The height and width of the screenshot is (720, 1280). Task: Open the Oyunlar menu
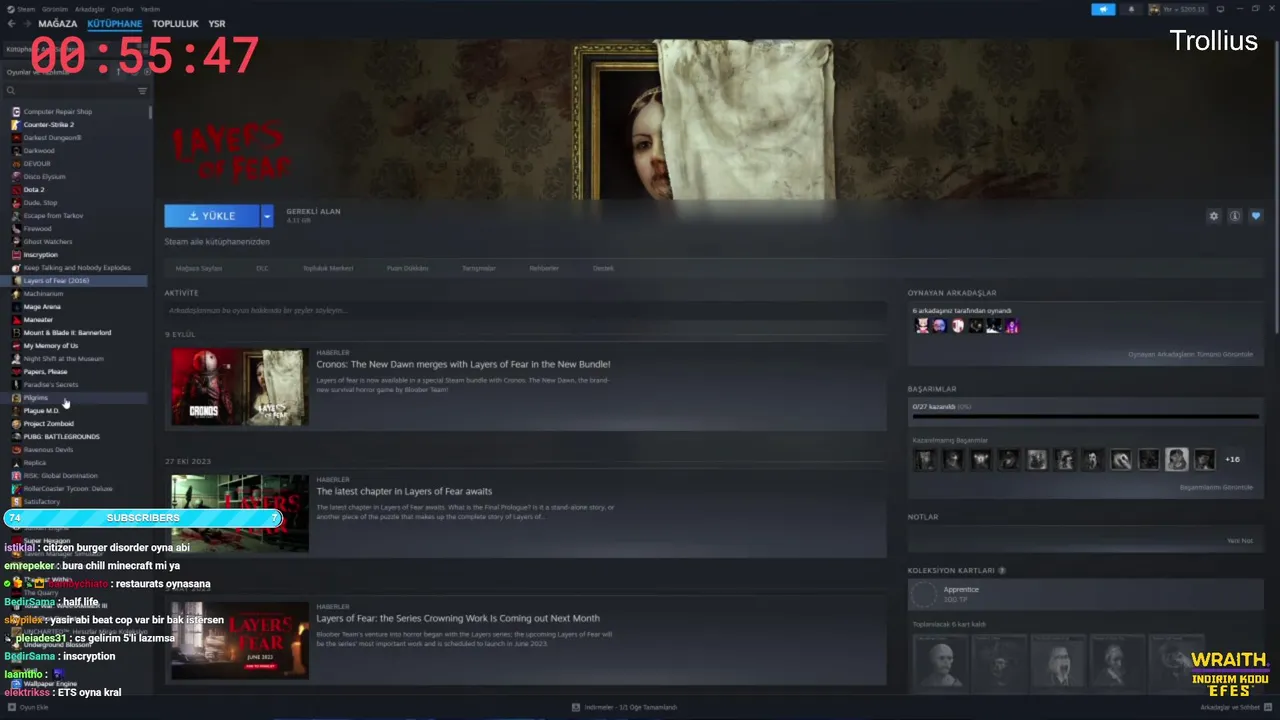tap(122, 9)
